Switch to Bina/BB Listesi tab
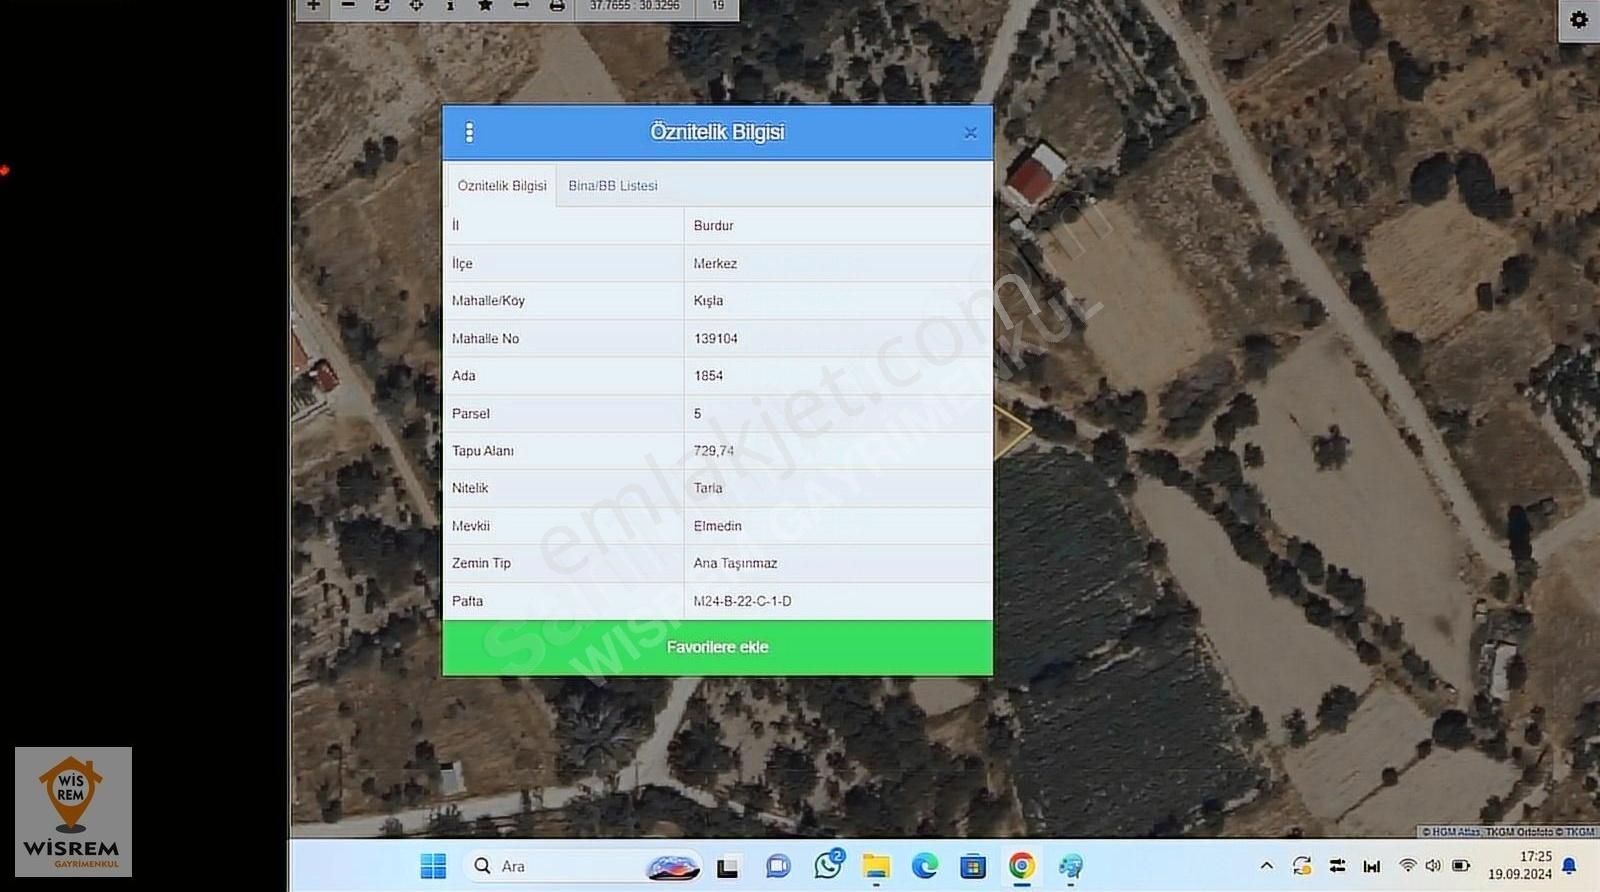The width and height of the screenshot is (1600, 892). click(613, 186)
